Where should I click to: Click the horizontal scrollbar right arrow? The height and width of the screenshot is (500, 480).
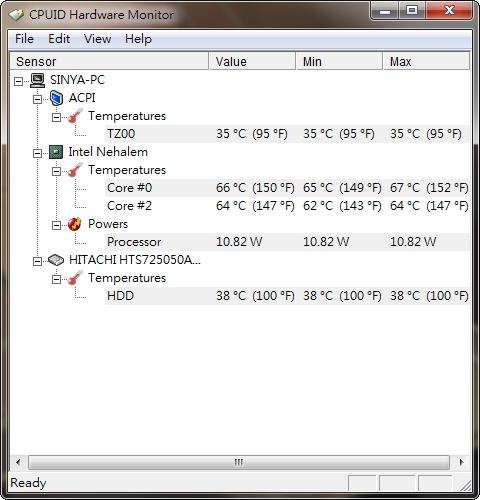coord(462,462)
